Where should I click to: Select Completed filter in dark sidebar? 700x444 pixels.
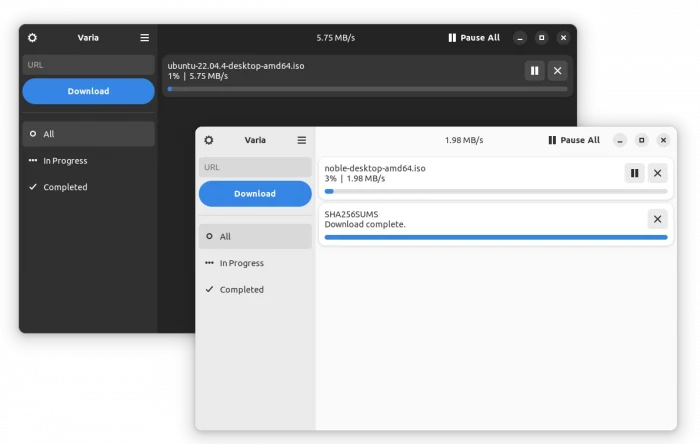click(x=65, y=187)
